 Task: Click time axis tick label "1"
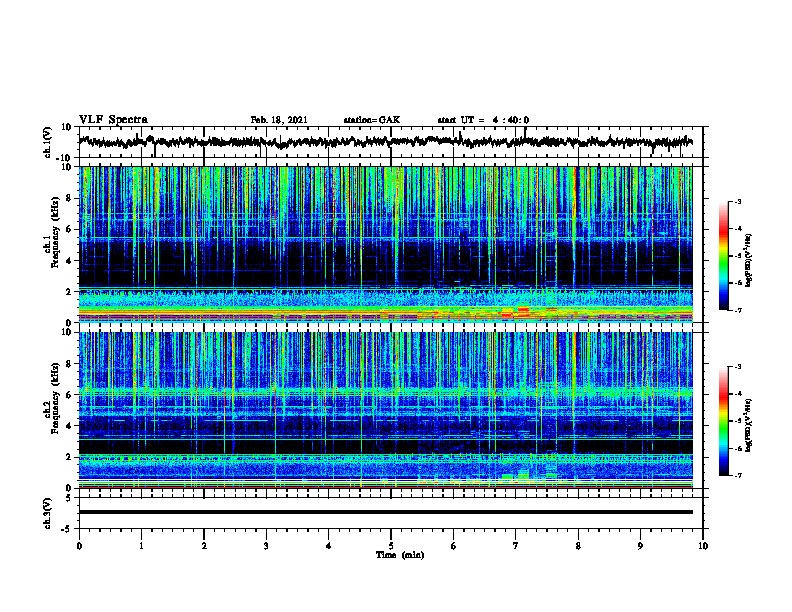pyautogui.click(x=141, y=546)
